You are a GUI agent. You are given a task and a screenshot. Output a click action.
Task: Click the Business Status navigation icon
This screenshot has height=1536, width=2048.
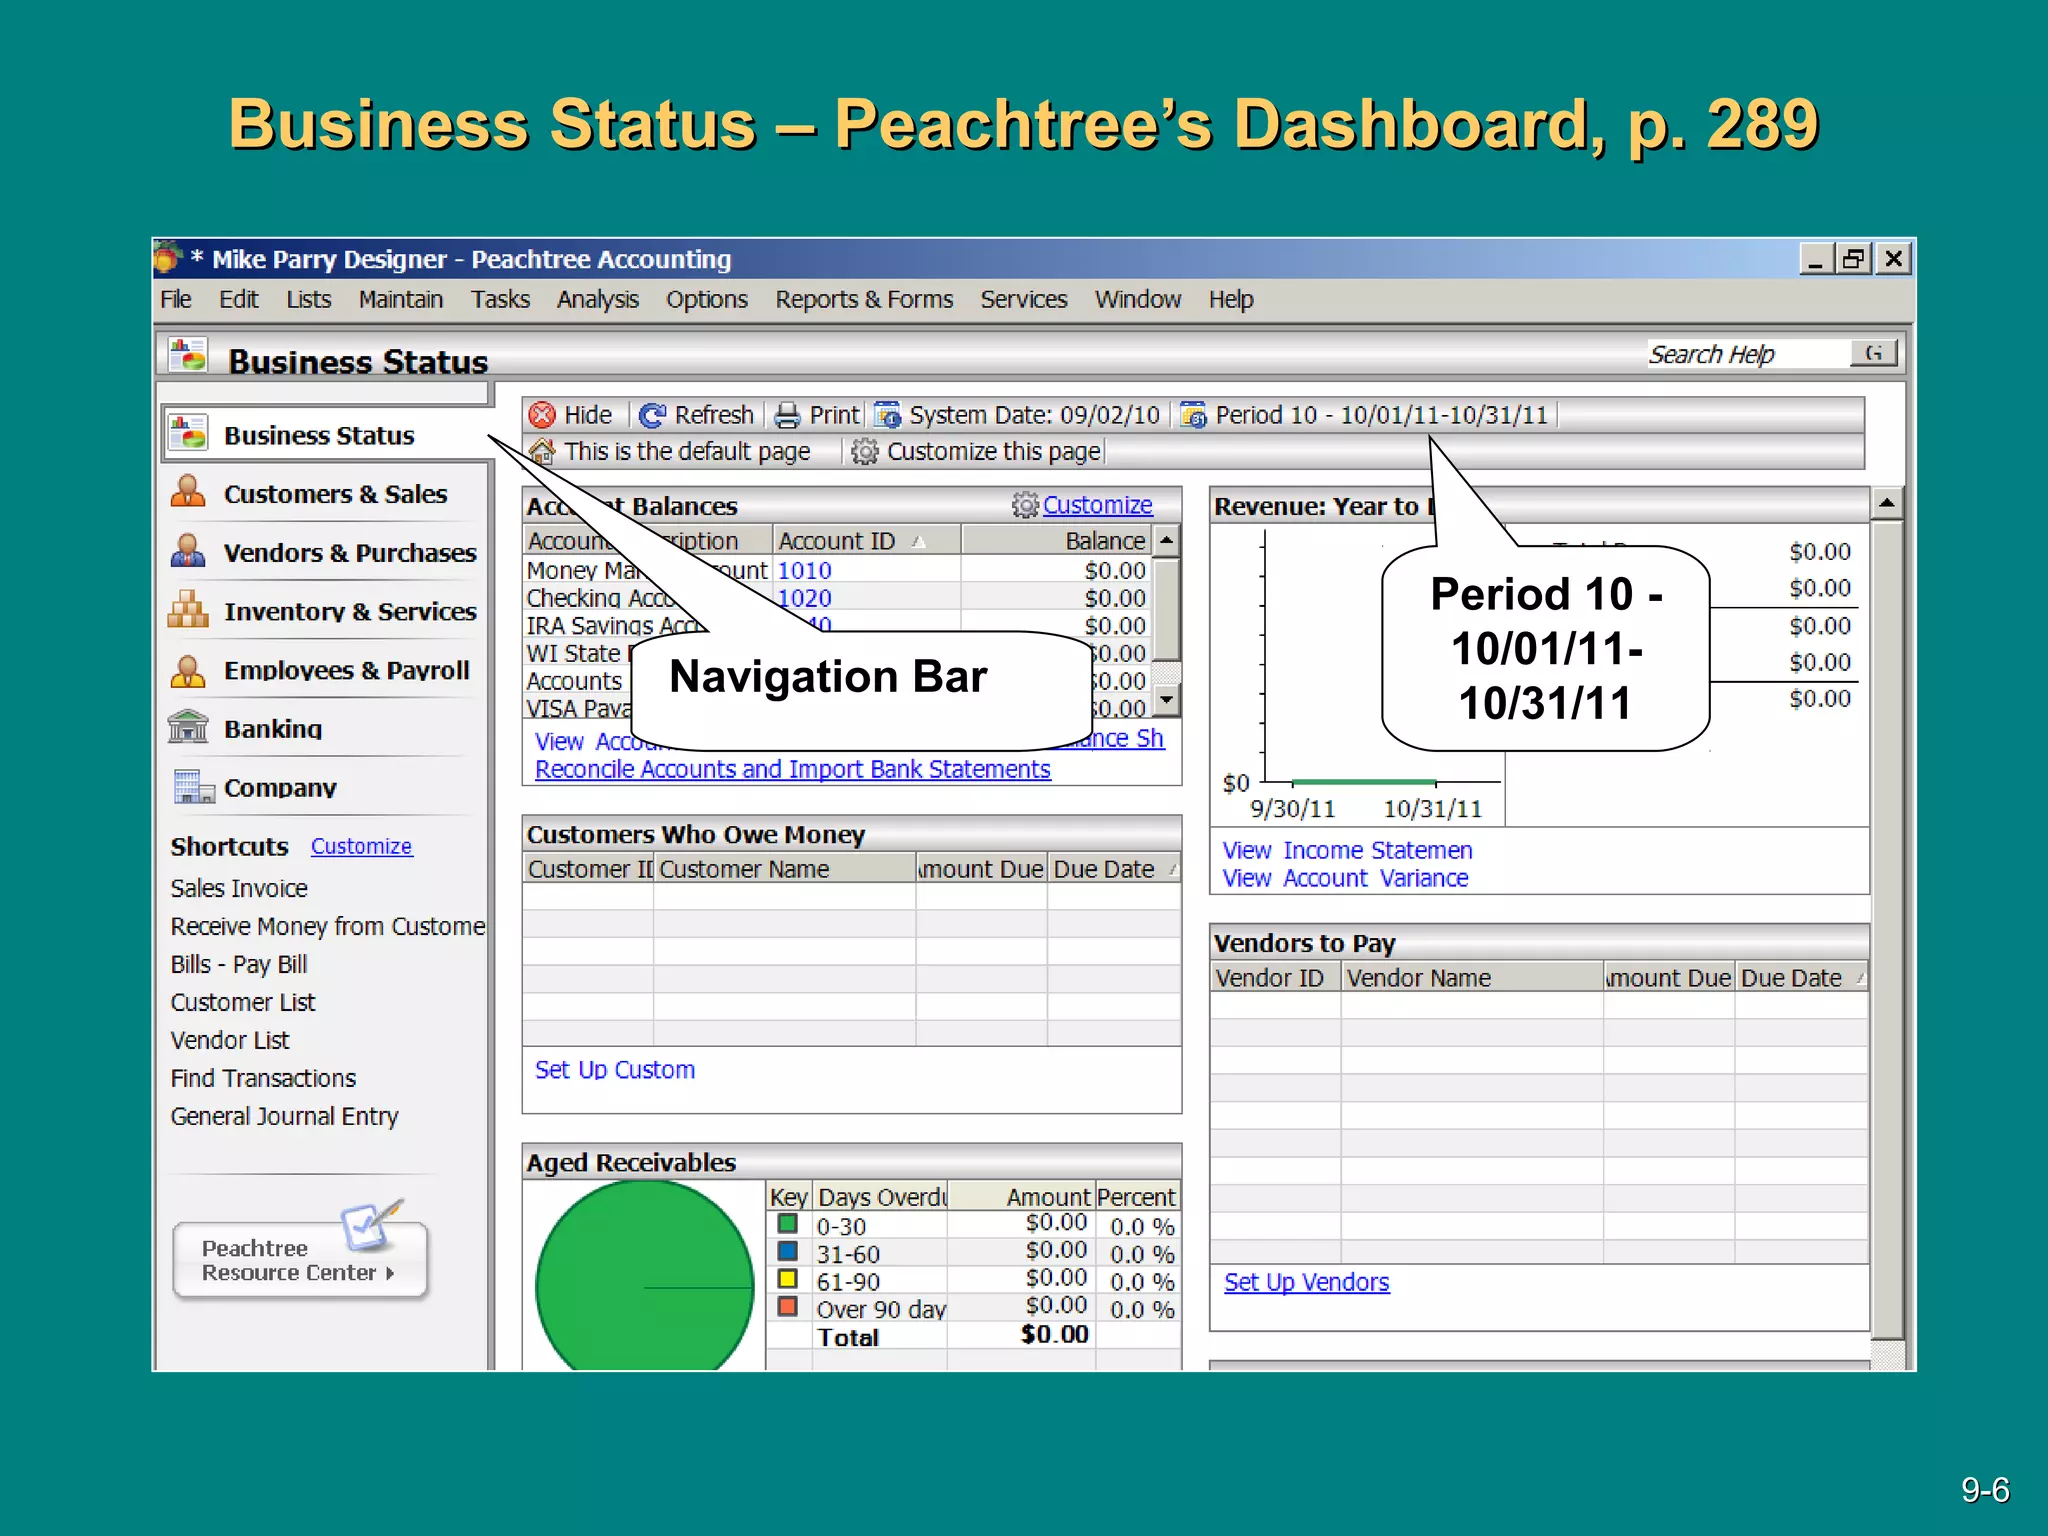(188, 433)
